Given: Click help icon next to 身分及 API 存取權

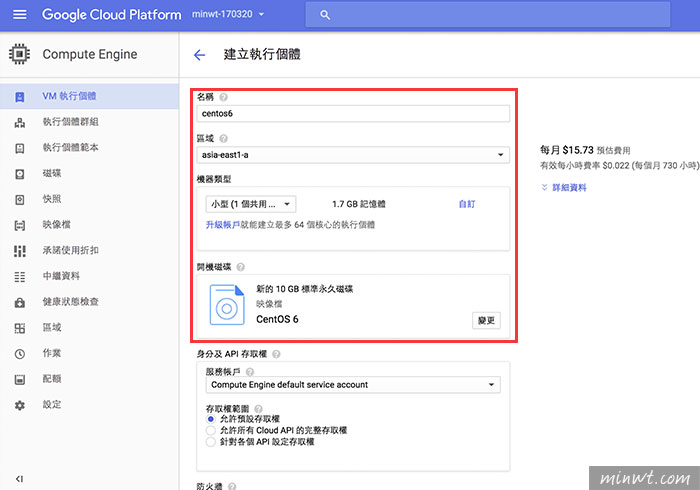Looking at the screenshot, I should 276,354.
